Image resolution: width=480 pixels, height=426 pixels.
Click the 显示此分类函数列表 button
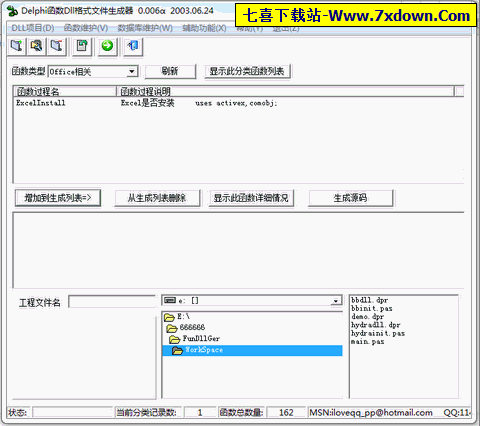pyautogui.click(x=247, y=71)
